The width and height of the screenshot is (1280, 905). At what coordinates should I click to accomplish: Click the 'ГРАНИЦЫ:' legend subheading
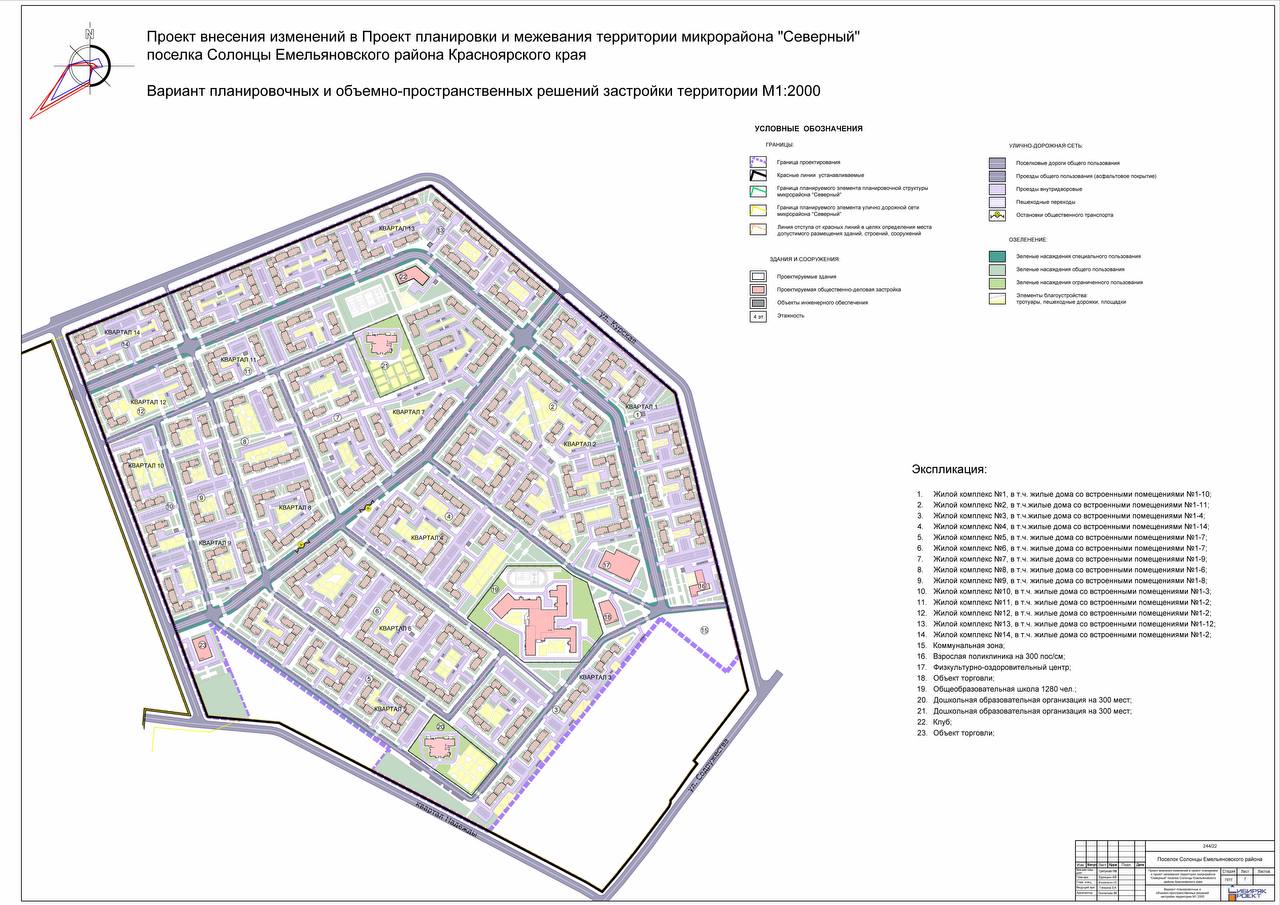tap(779, 145)
